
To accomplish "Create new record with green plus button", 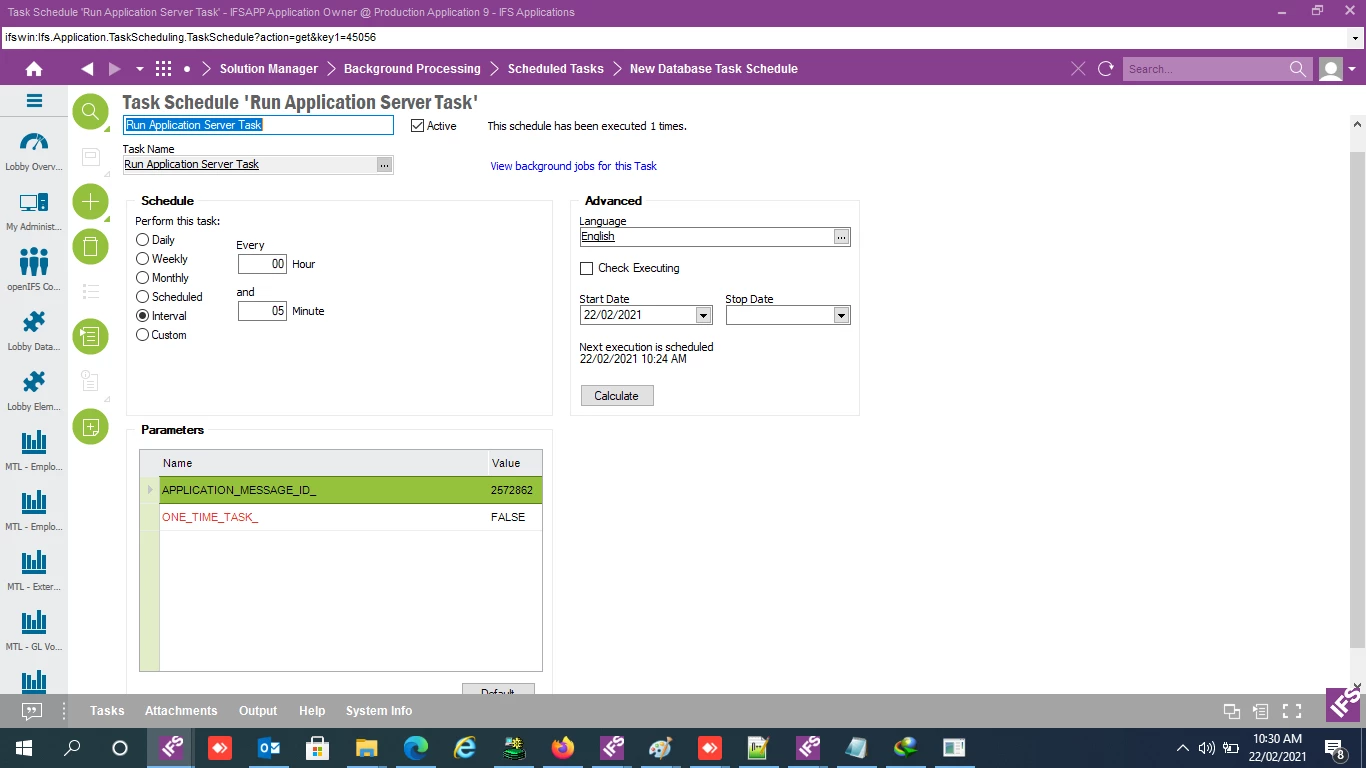I will [90, 201].
